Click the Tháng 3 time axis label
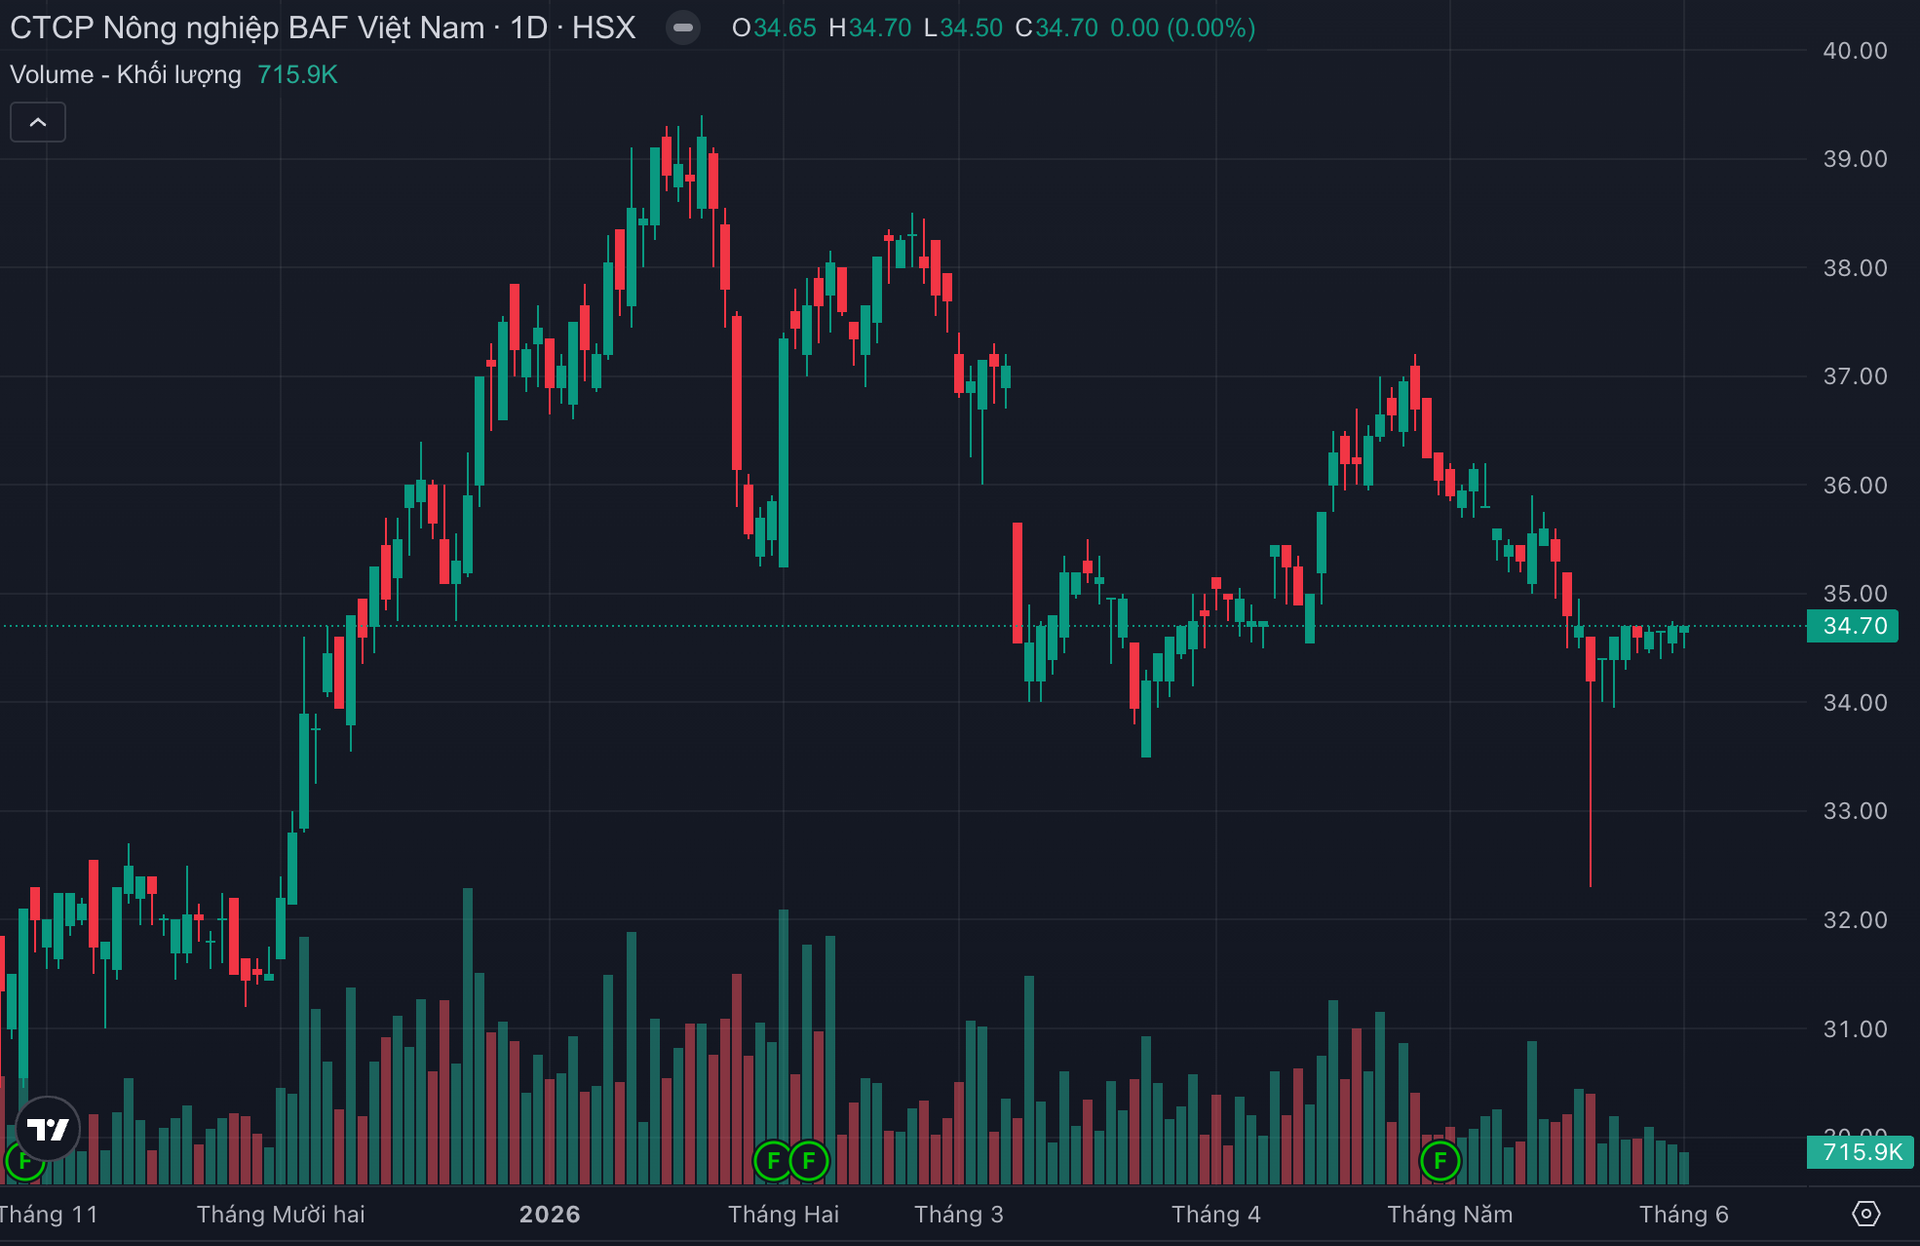Viewport: 1920px width, 1246px height. [959, 1214]
